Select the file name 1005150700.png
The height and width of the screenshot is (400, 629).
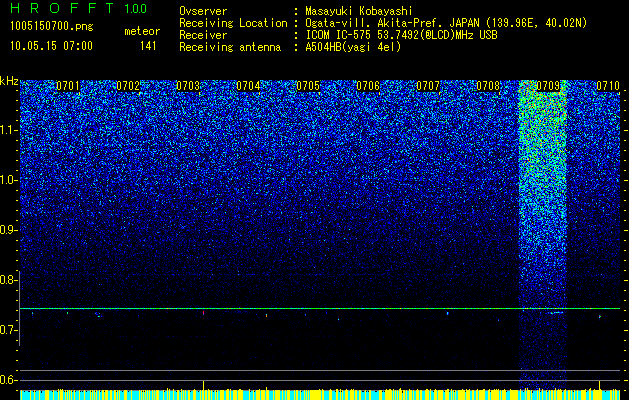[x=52, y=27]
